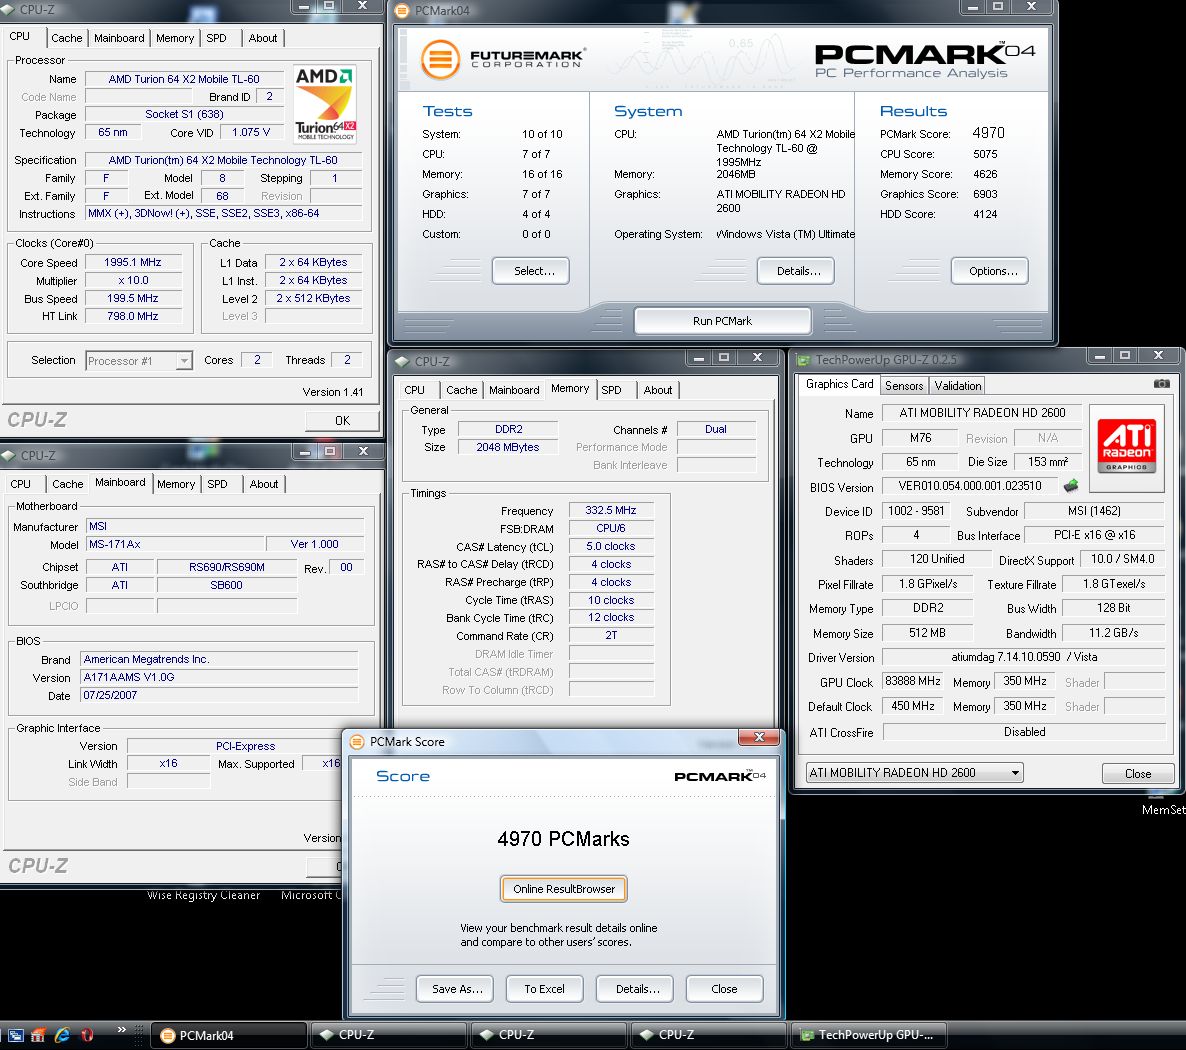Click BIOS Date field 07/25/2007
This screenshot has height=1050, width=1186.
click(219, 695)
